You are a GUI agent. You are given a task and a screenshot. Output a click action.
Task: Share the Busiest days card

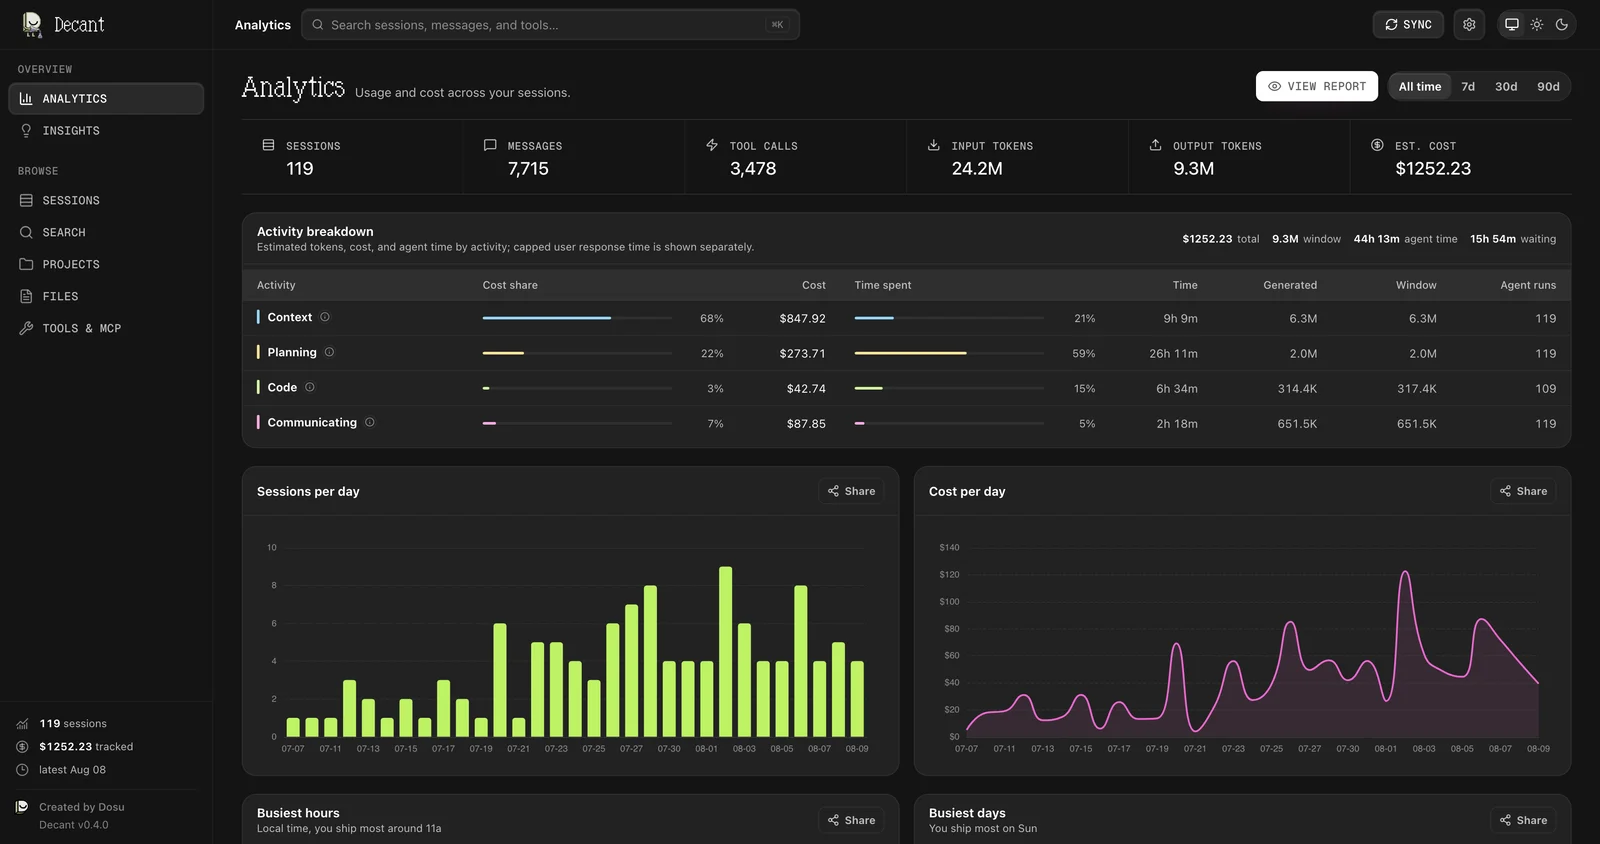tap(1523, 820)
